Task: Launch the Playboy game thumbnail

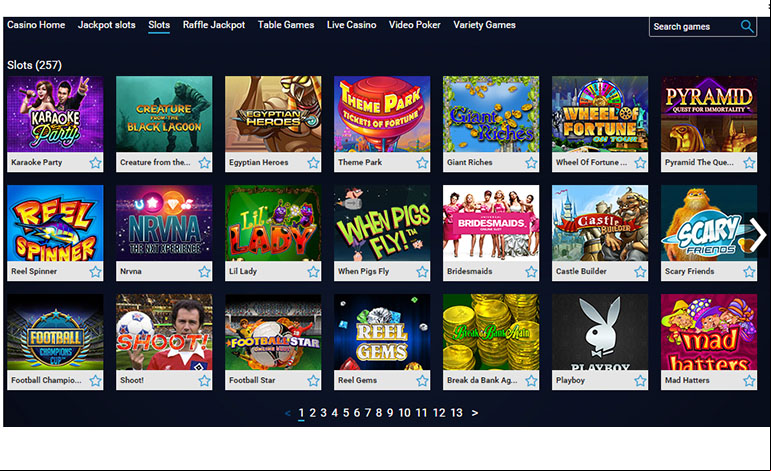Action: (x=600, y=332)
